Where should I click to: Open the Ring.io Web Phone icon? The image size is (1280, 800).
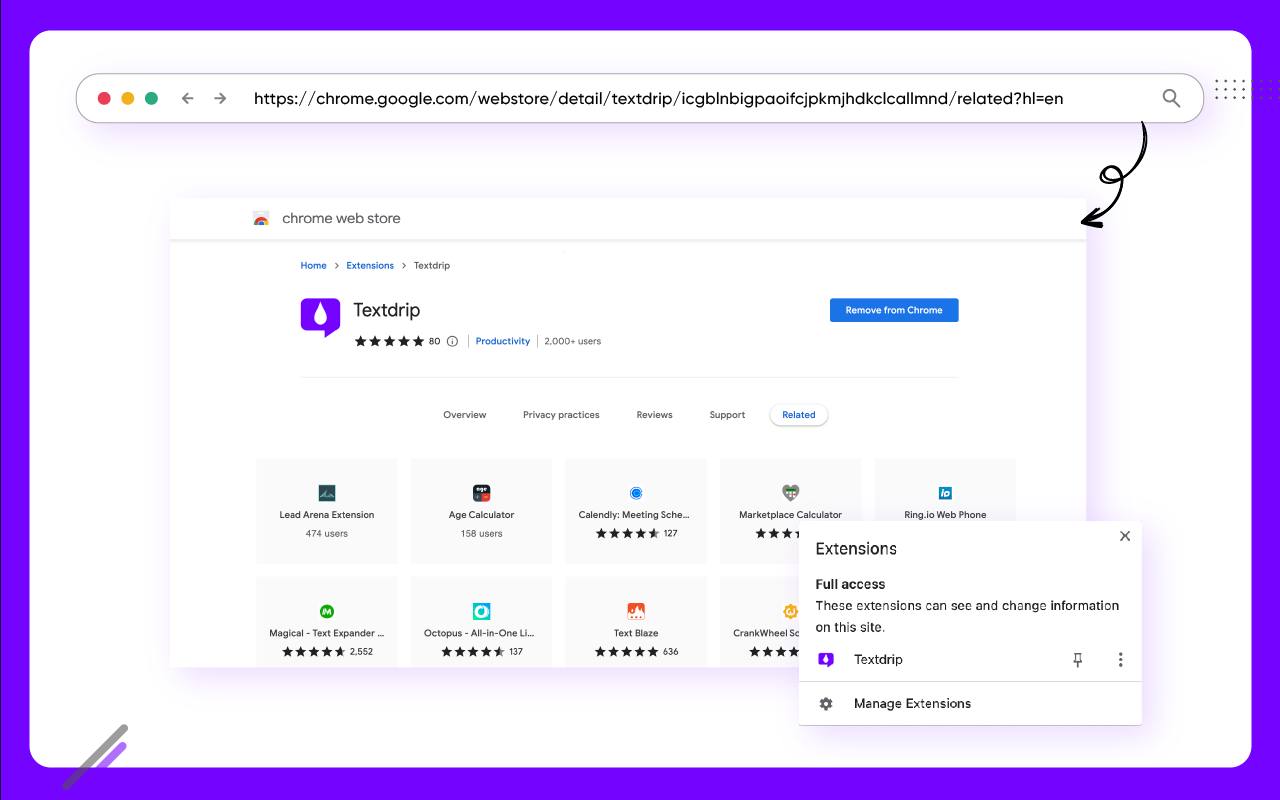tap(945, 493)
